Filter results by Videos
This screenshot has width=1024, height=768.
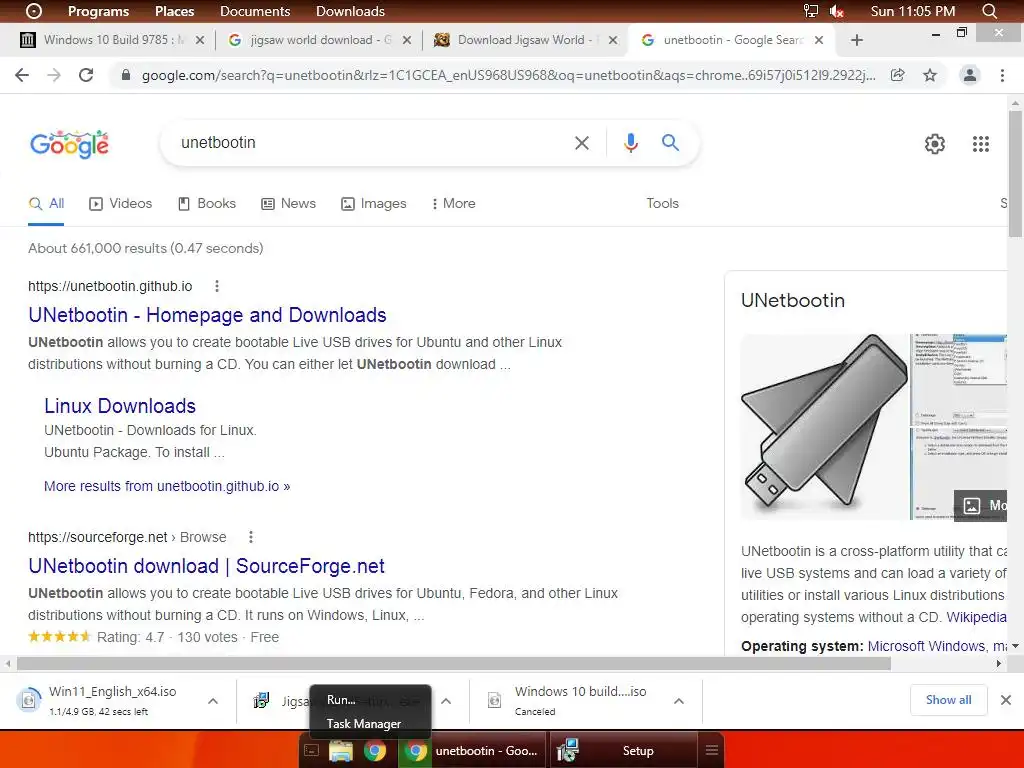pyautogui.click(x=120, y=204)
